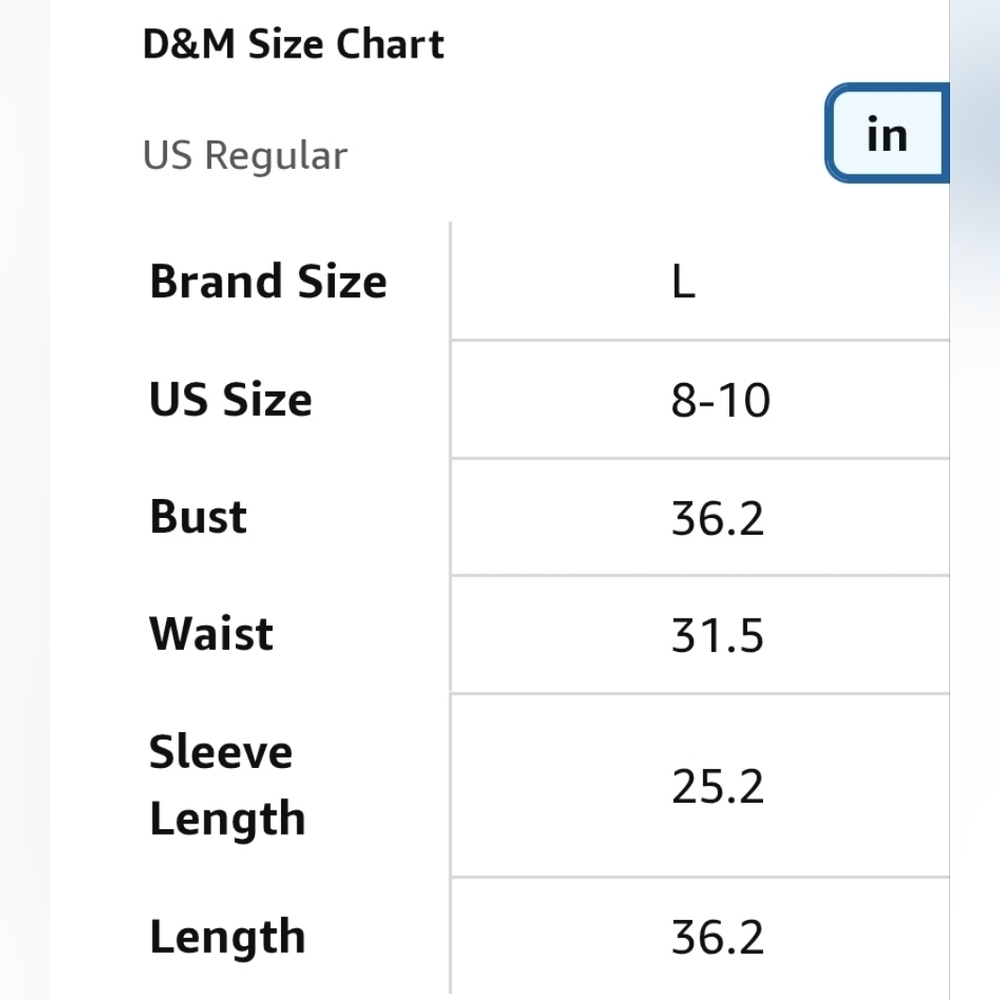Select the 8-10 US size value

720,401
